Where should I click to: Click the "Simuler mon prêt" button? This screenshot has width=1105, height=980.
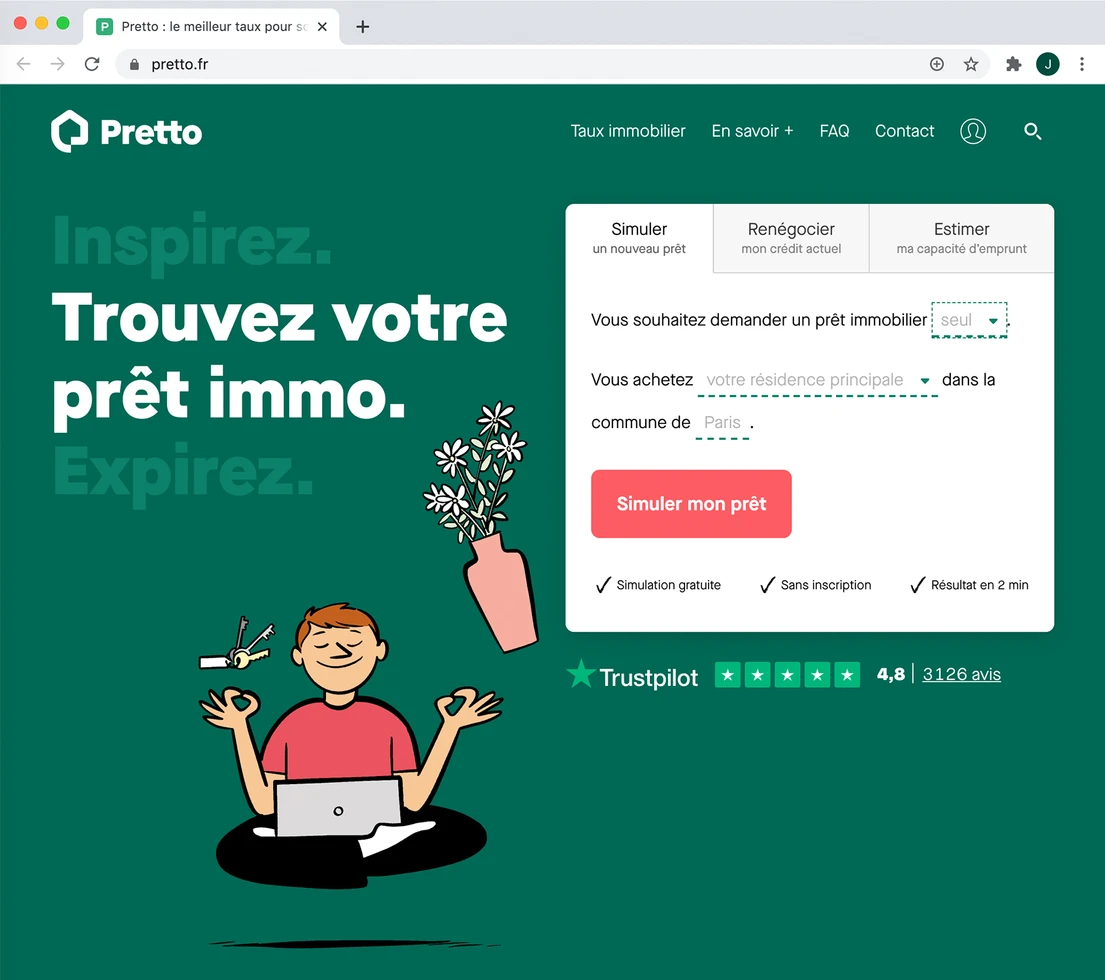pyautogui.click(x=691, y=504)
